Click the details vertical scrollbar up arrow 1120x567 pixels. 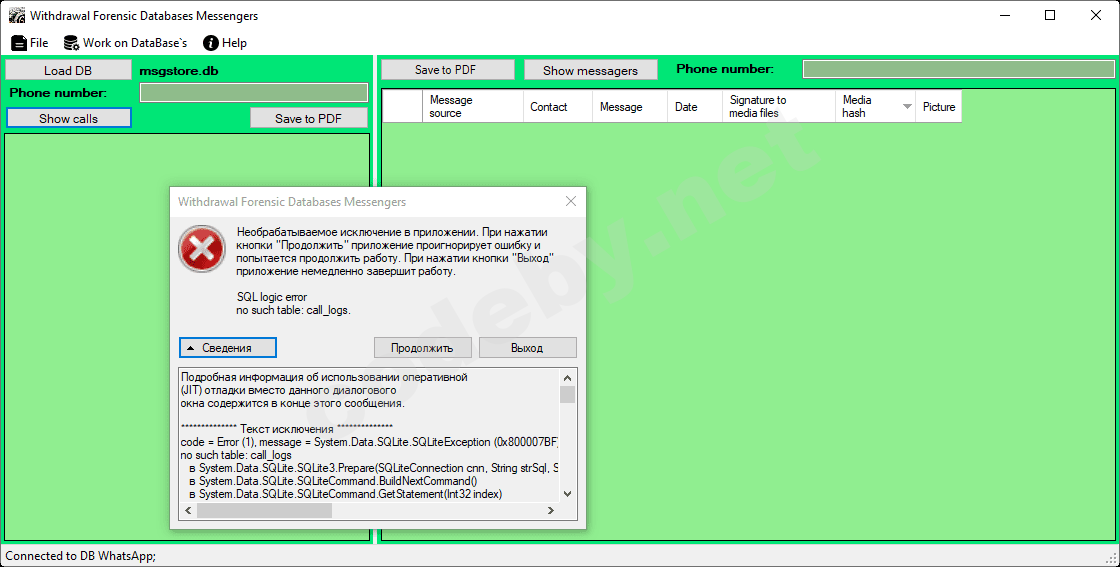click(567, 378)
